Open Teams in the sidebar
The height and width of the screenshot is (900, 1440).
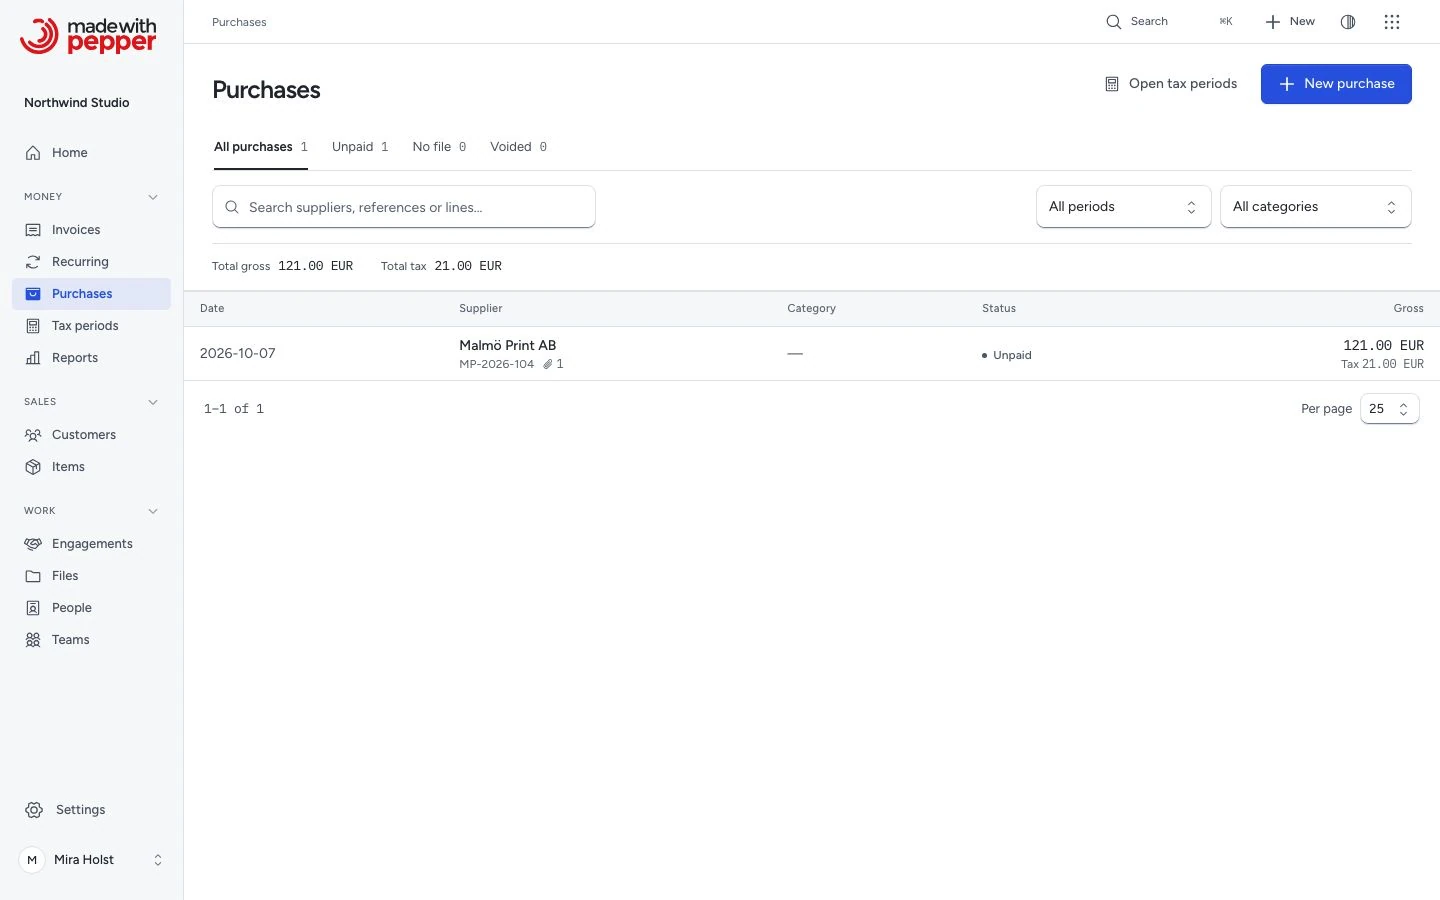(91, 640)
